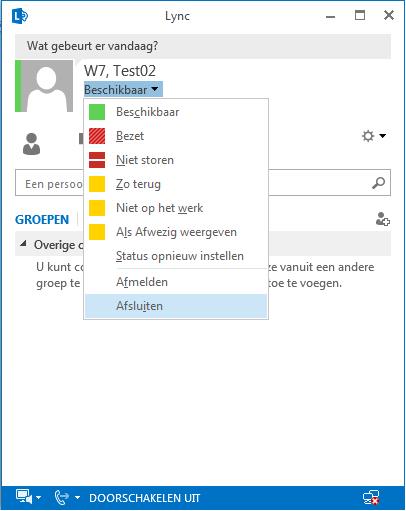Collapse the Beschikbaar status dropdown
The width and height of the screenshot is (406, 511).
(x=123, y=89)
